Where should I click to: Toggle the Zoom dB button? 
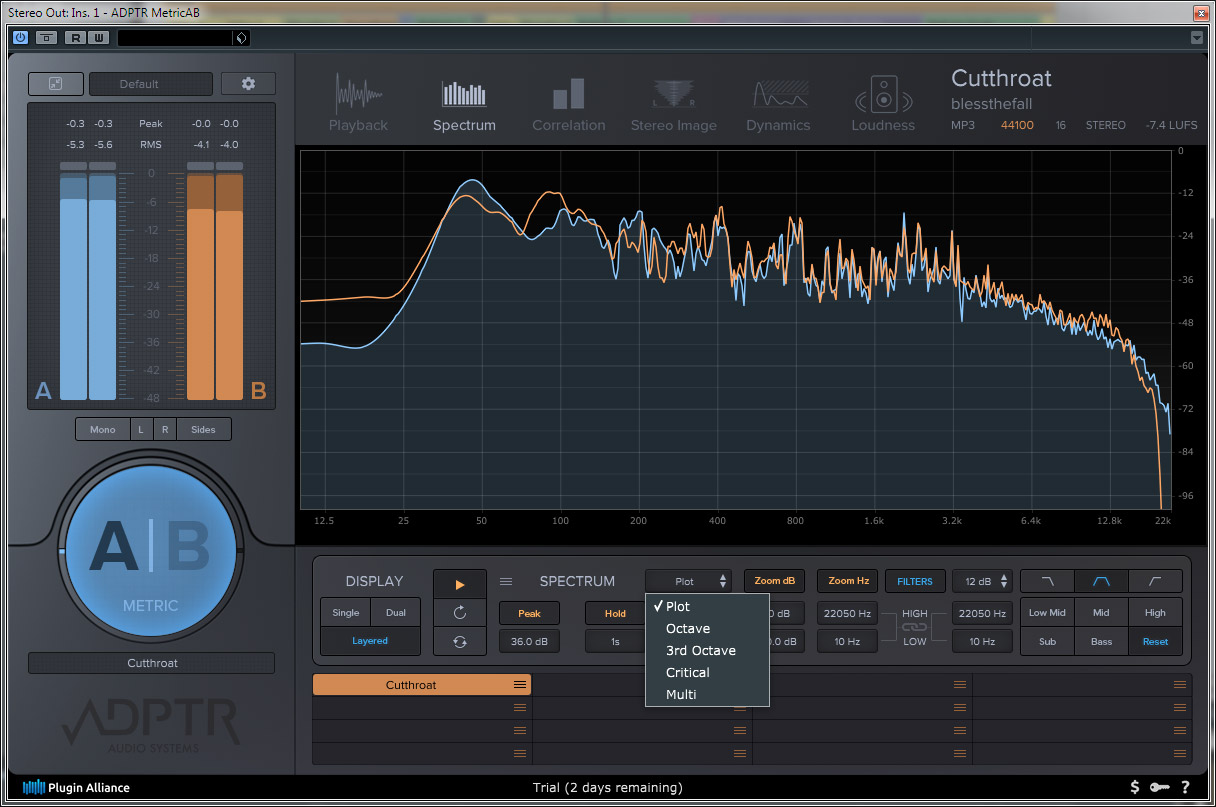coord(774,581)
